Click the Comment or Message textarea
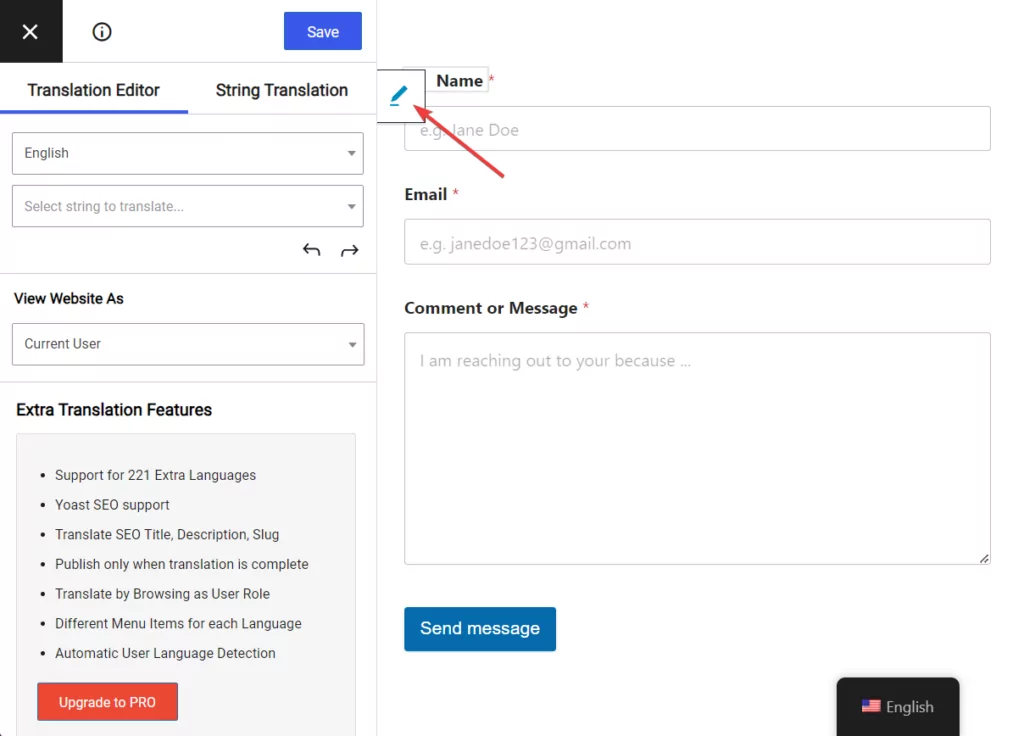 click(x=697, y=449)
